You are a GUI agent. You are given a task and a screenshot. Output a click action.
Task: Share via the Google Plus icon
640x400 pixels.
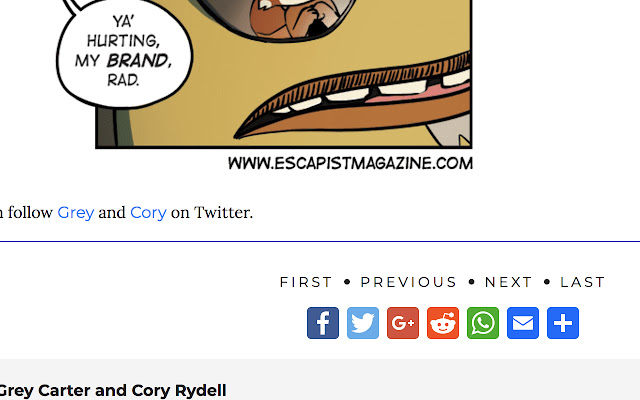pos(403,323)
